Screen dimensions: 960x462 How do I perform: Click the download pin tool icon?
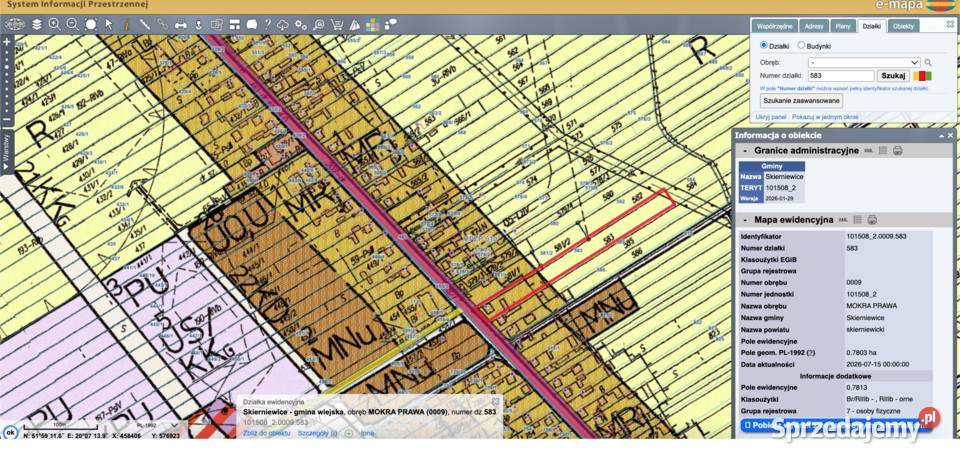click(198, 24)
